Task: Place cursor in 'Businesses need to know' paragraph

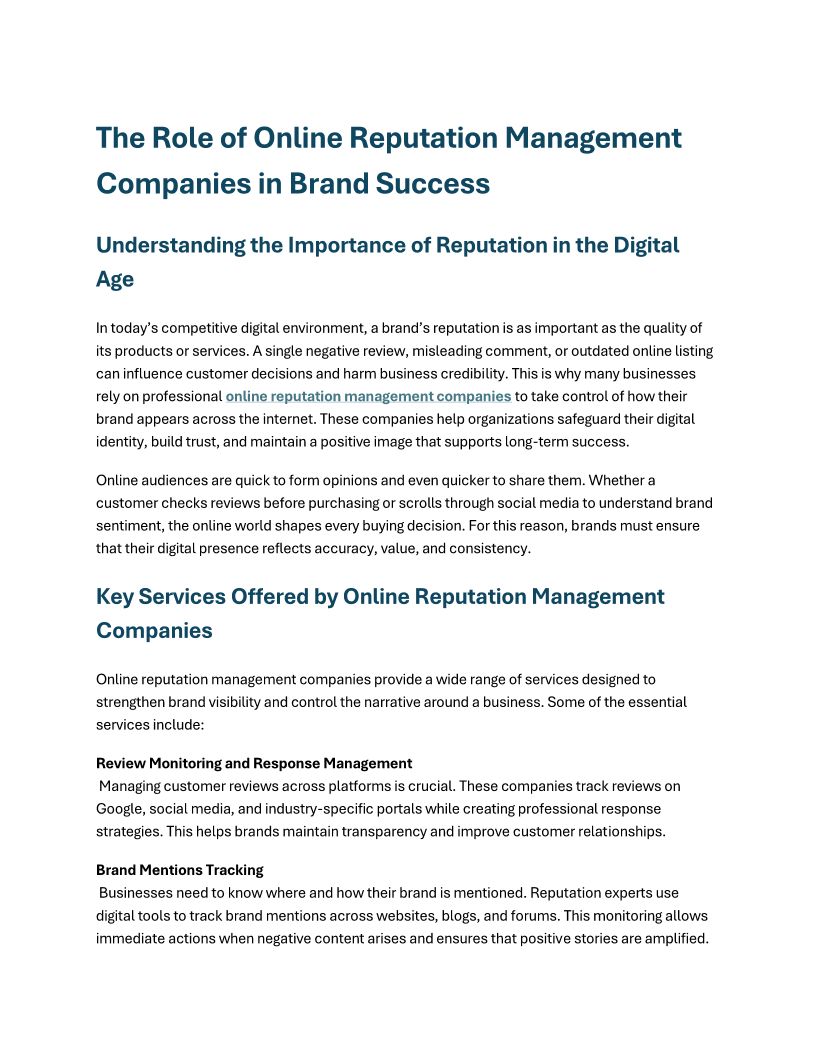Action: coord(400,915)
